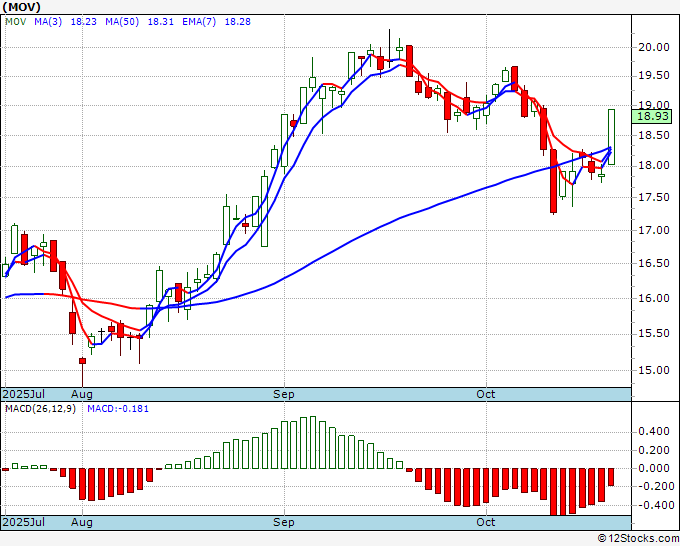
Task: Click the 16.00 price axis label
Action: tap(654, 298)
